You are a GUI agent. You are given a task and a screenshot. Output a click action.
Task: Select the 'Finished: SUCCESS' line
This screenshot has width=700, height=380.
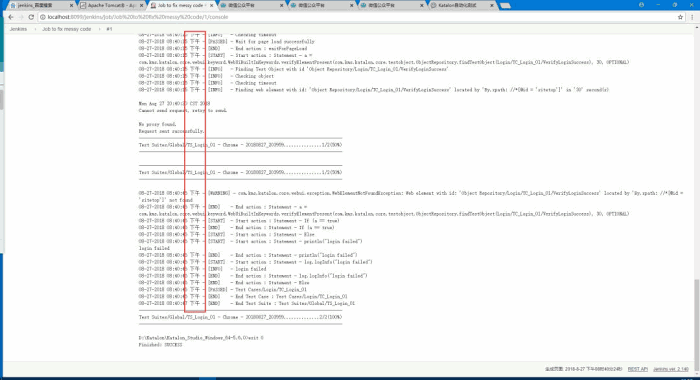(x=160, y=345)
